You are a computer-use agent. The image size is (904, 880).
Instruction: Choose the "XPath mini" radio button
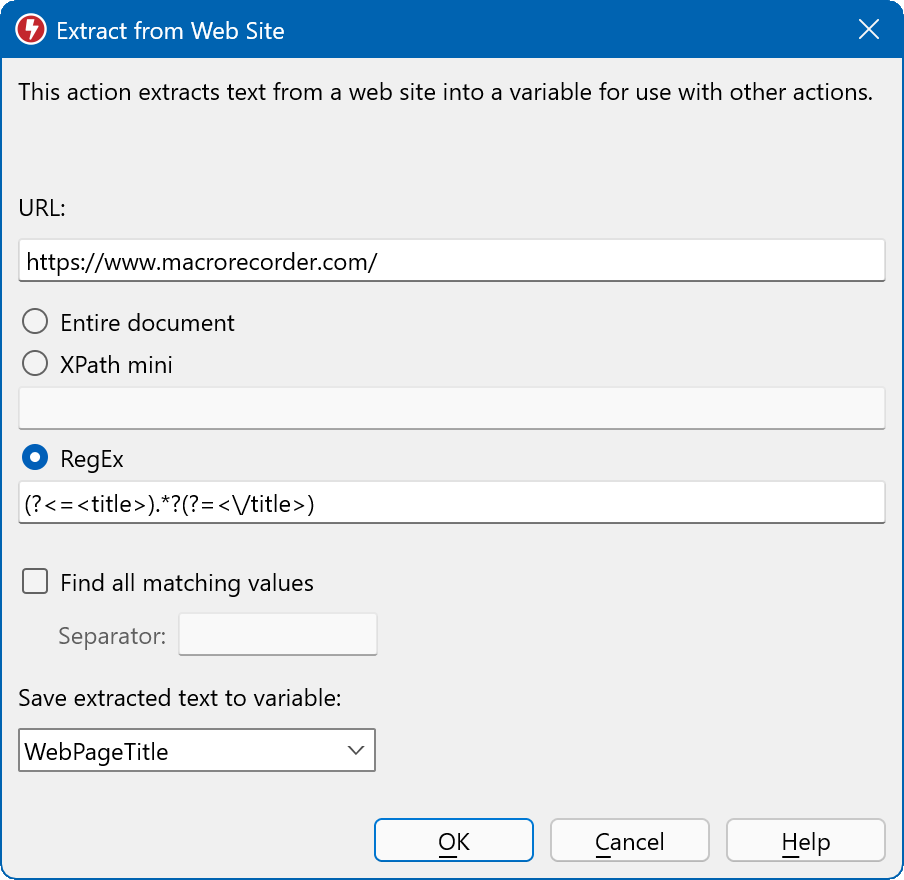(x=35, y=364)
